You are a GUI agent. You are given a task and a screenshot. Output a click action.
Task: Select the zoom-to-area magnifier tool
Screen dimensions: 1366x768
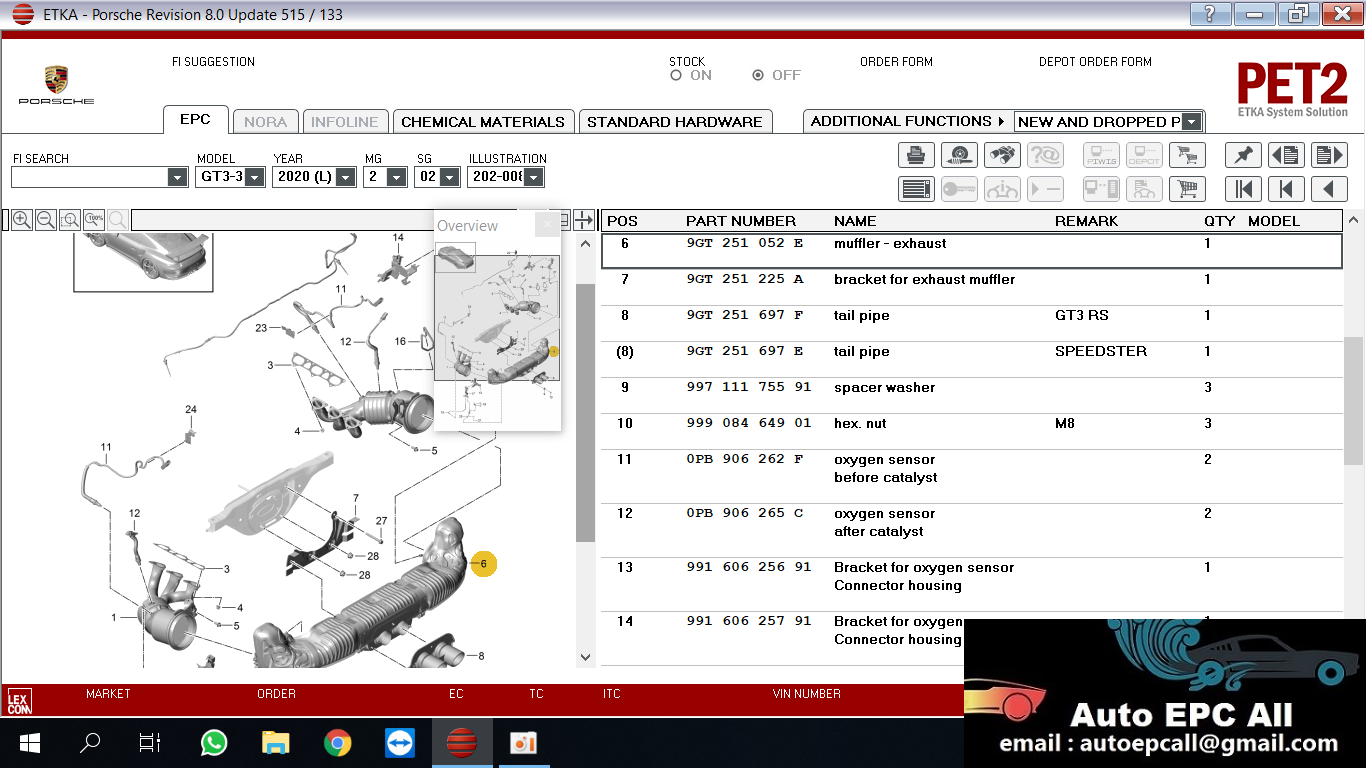(70, 220)
